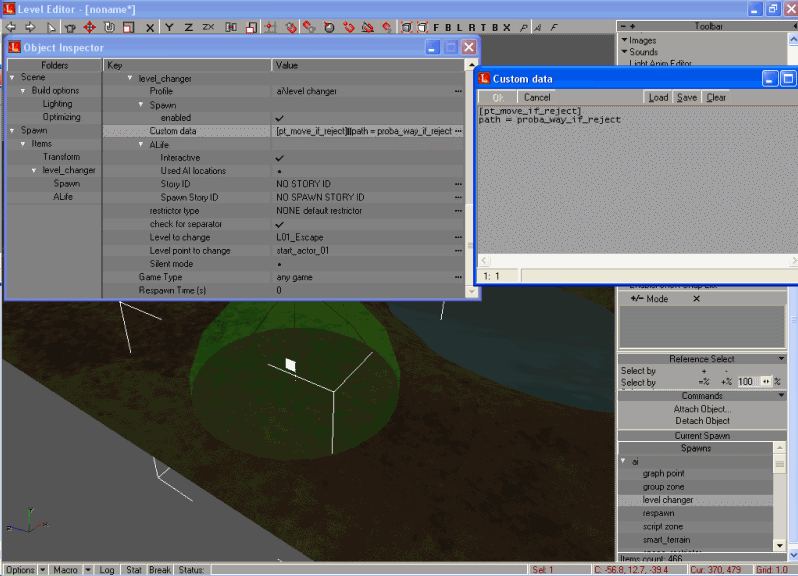This screenshot has width=798, height=576.
Task: Collapse the ALife property group
Action: pyautogui.click(x=141, y=145)
